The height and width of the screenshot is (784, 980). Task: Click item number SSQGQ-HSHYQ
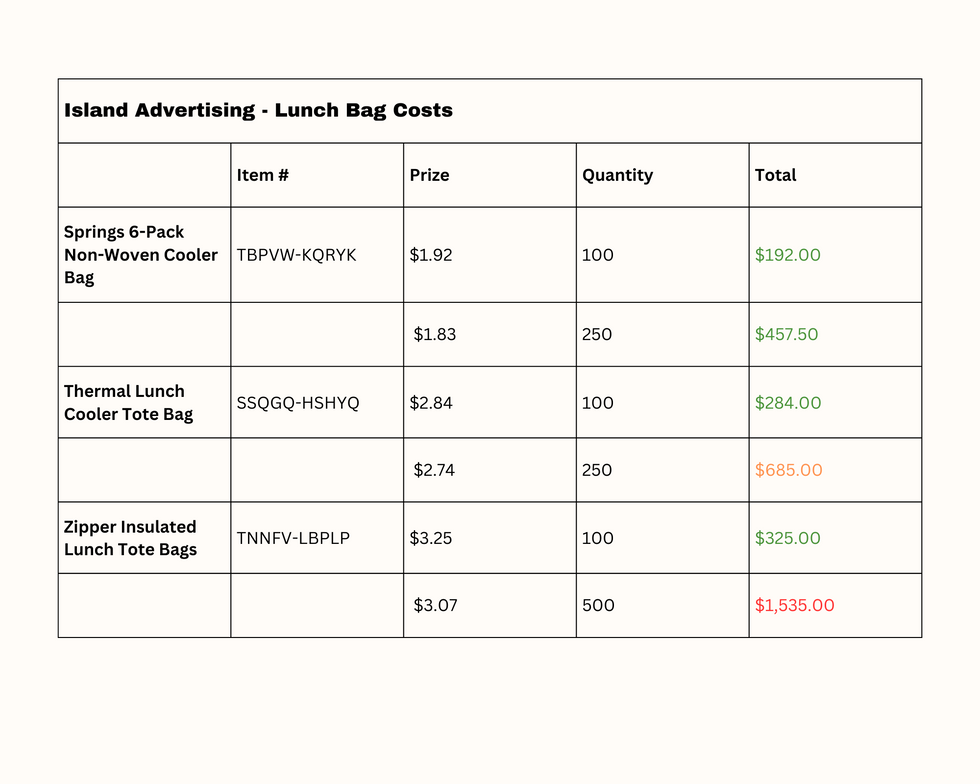coord(298,403)
